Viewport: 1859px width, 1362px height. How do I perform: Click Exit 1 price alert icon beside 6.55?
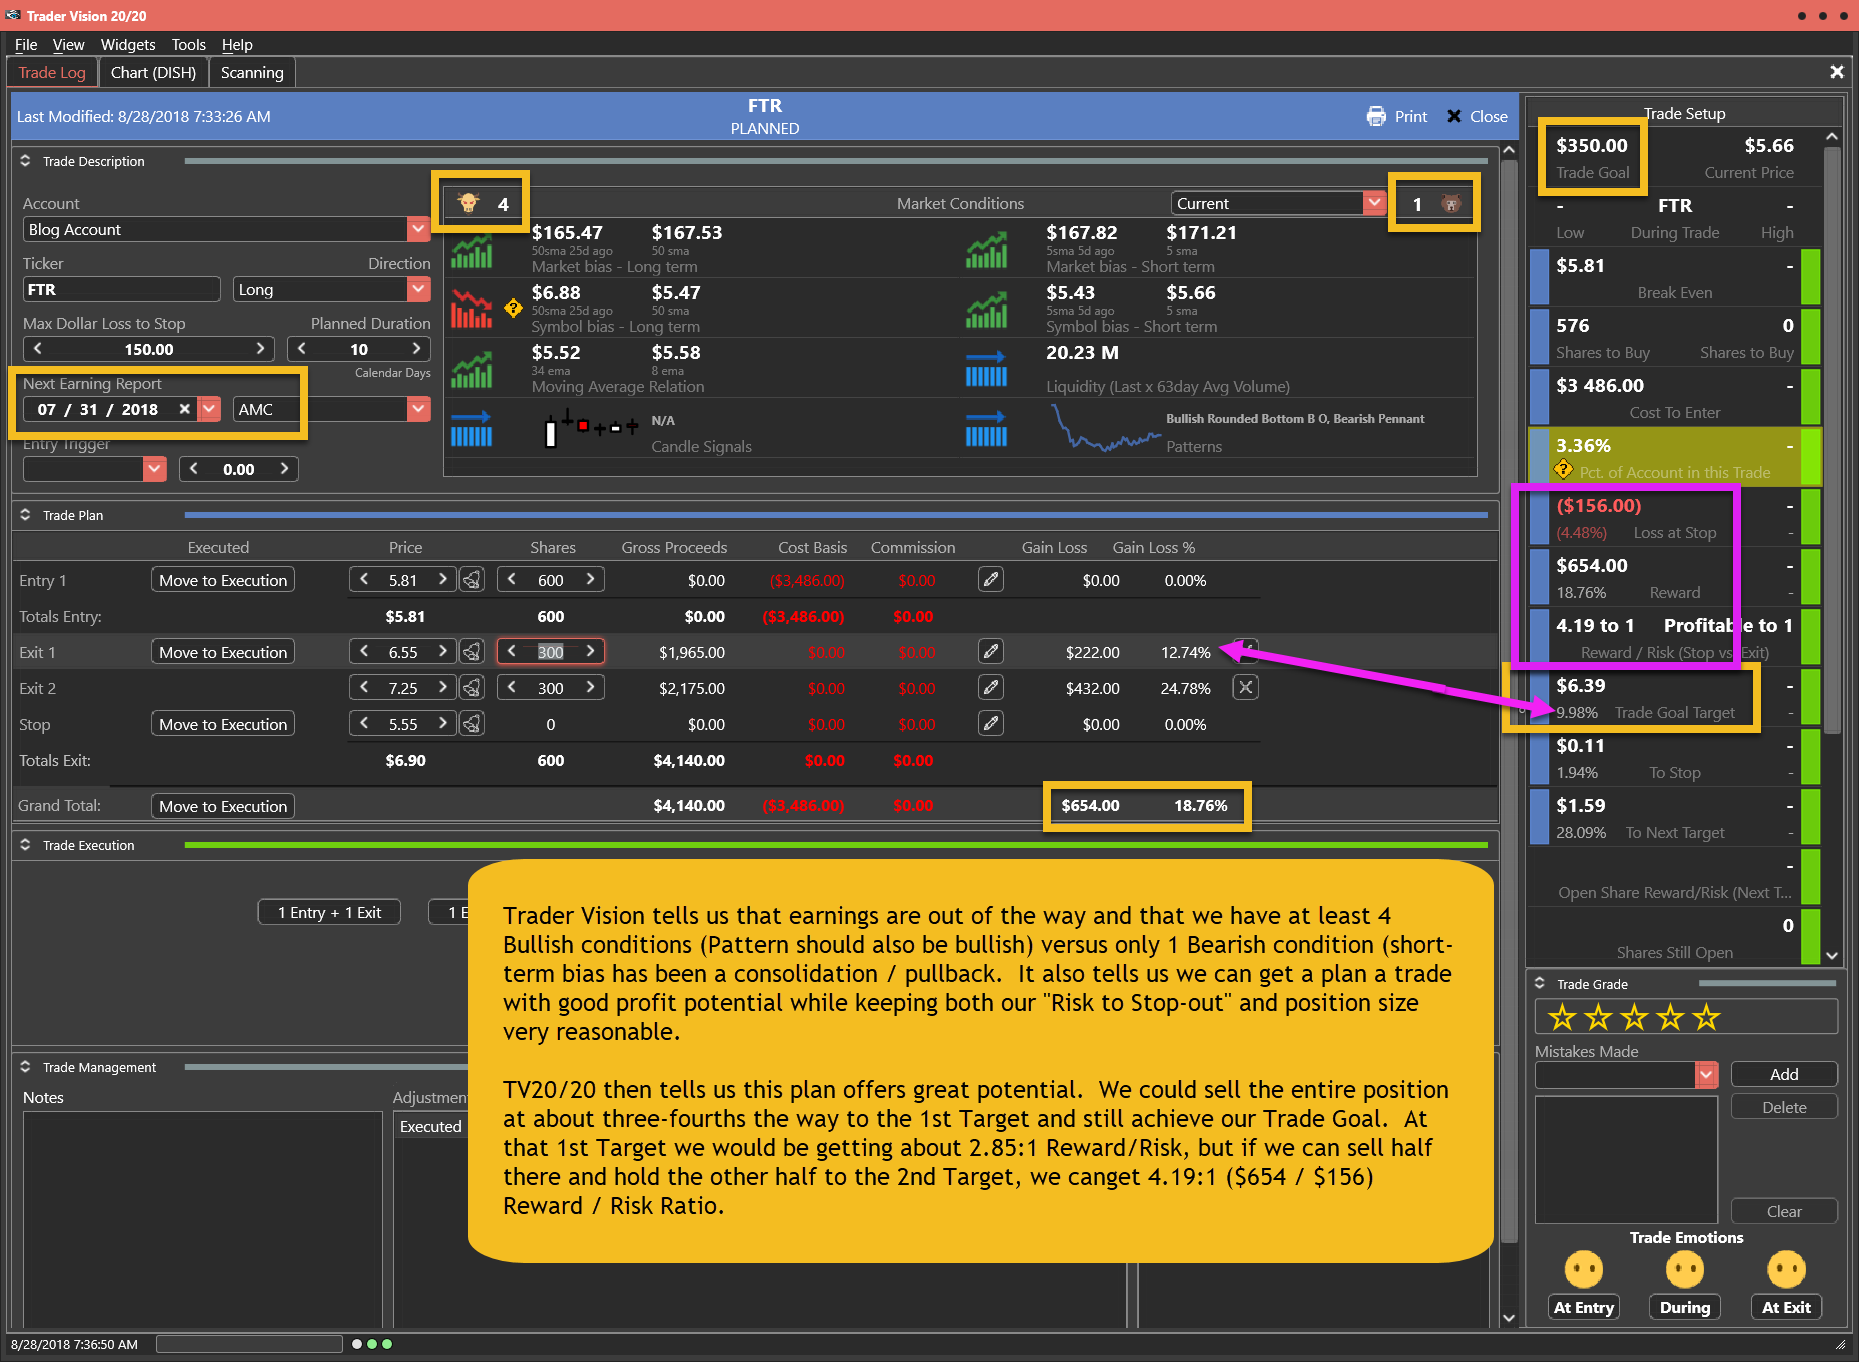tap(472, 652)
